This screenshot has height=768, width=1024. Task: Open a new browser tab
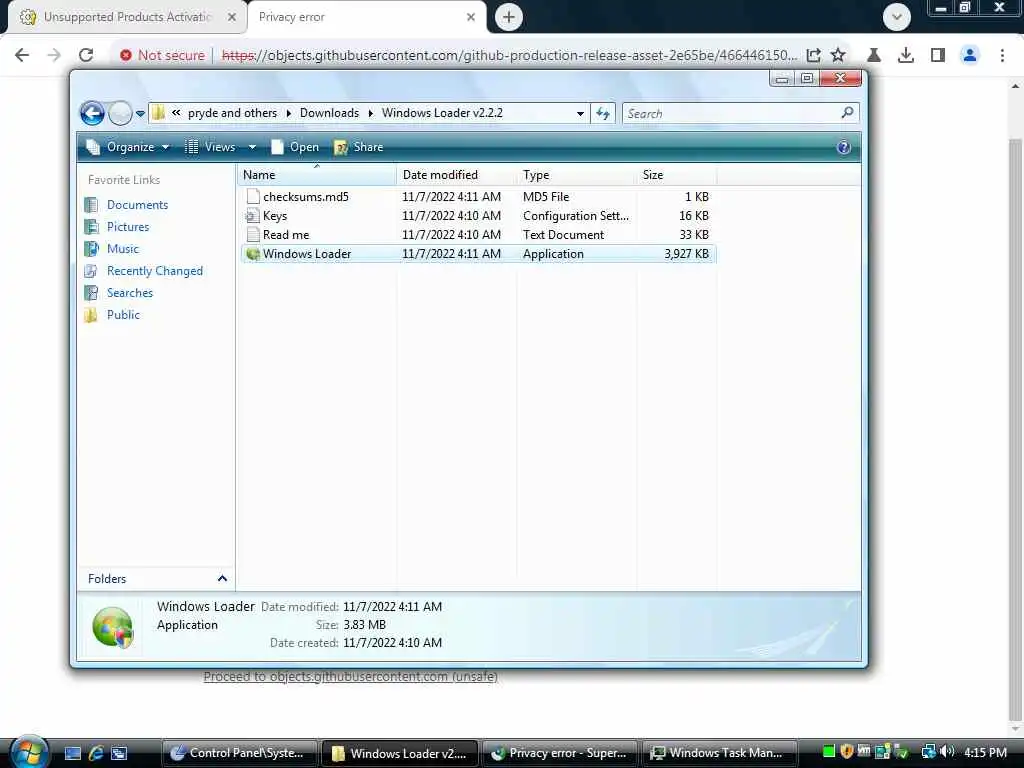(x=509, y=17)
